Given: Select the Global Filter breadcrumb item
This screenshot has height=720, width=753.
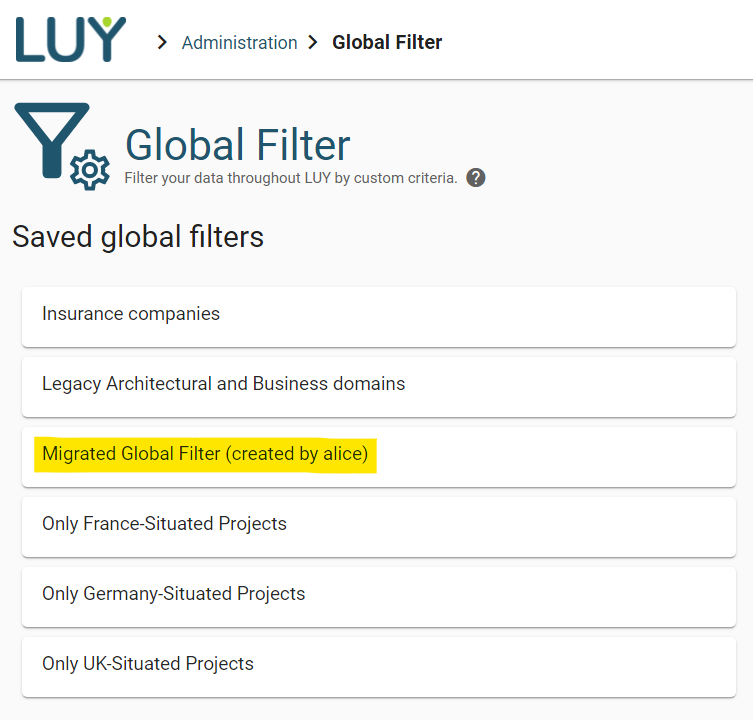Looking at the screenshot, I should [x=387, y=42].
